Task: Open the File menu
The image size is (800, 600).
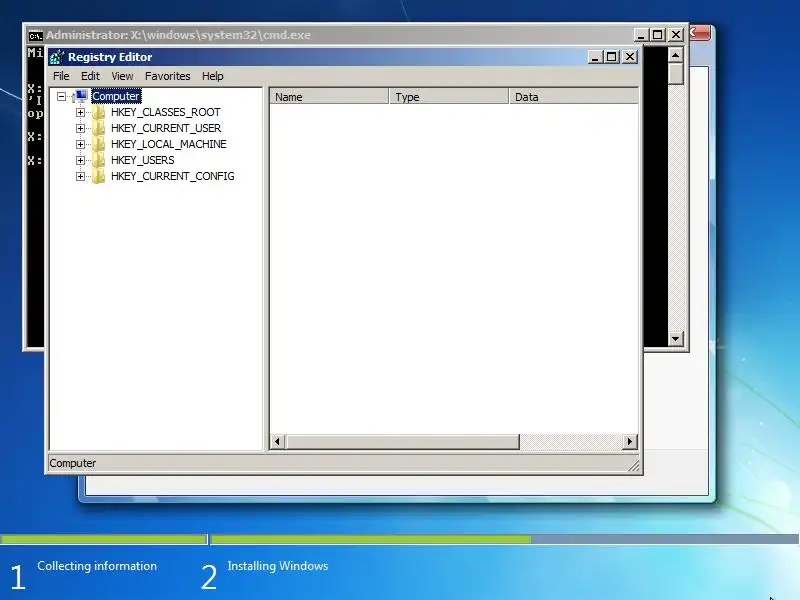Action: 61,76
